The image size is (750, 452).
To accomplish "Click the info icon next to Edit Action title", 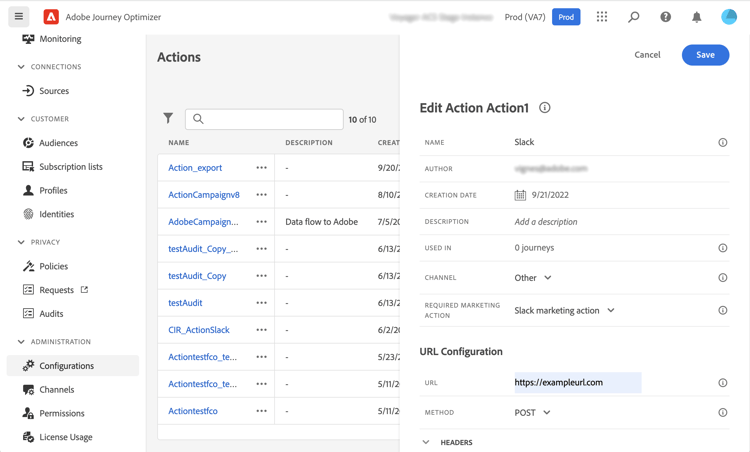I will (545, 108).
